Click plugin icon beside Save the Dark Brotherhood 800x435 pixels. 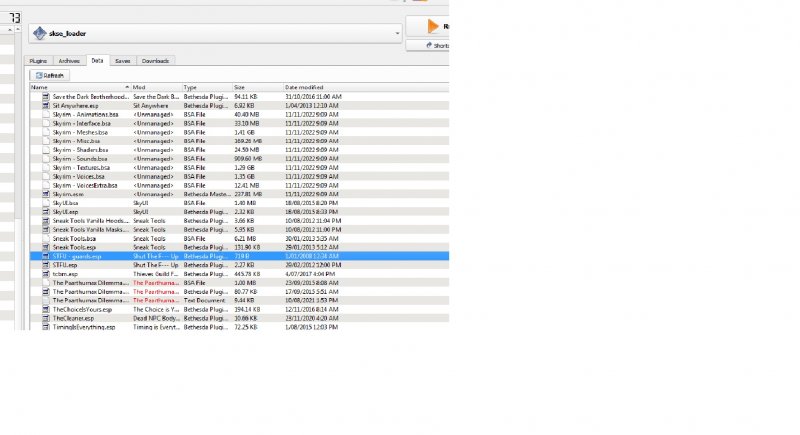(x=45, y=96)
